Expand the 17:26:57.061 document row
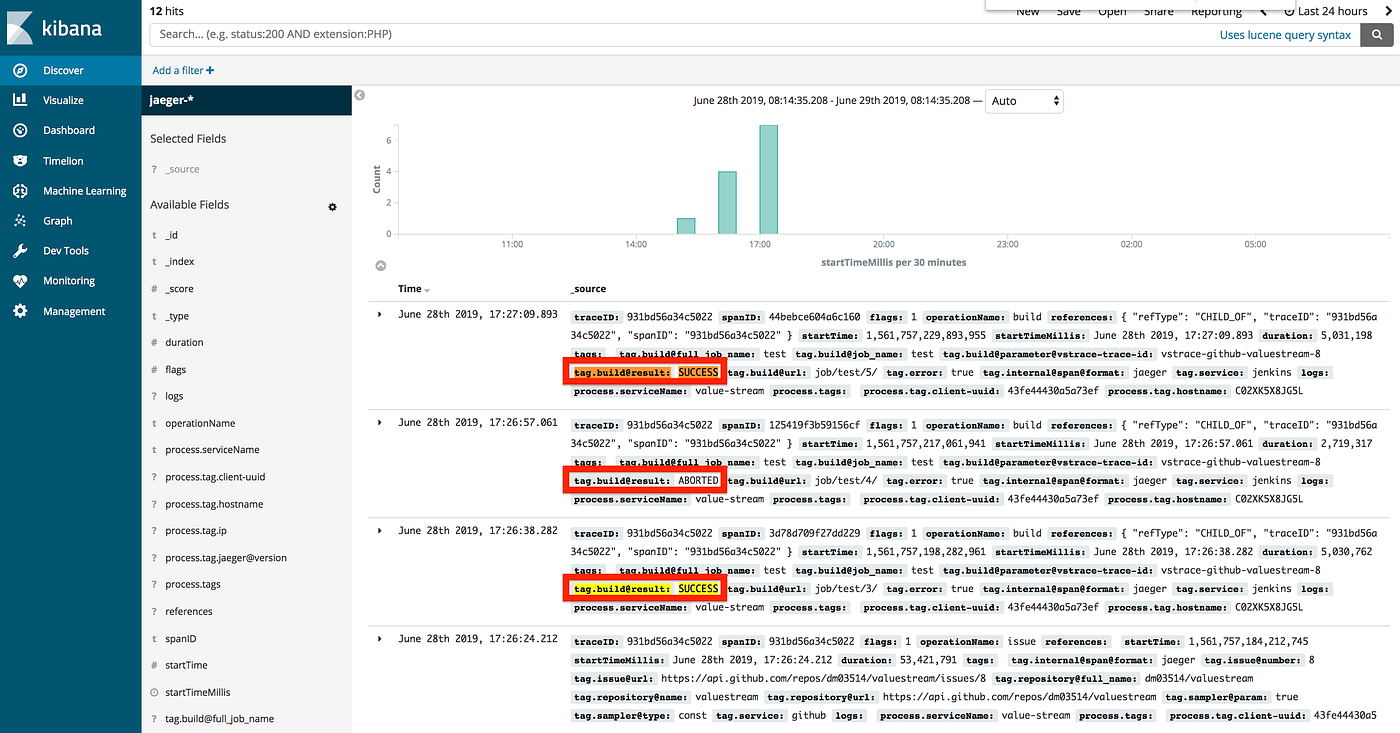The image size is (1400, 733). (x=379, y=422)
